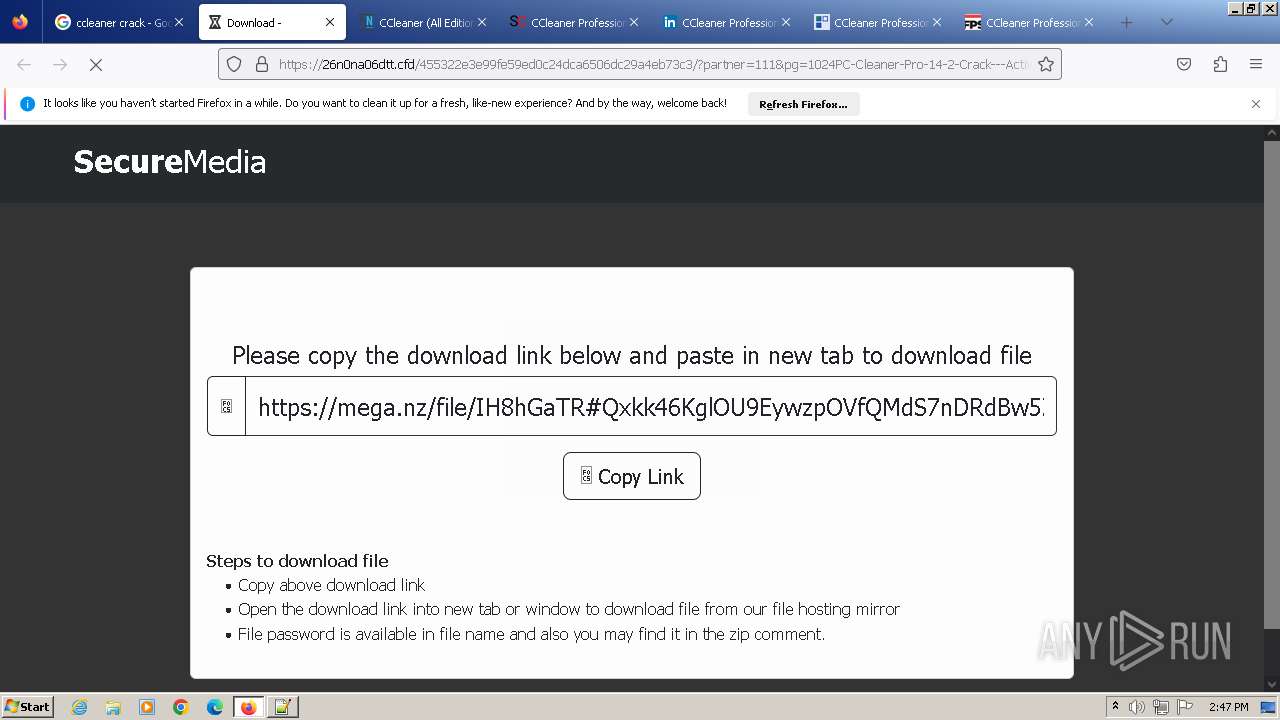This screenshot has height=720, width=1280.
Task: Launch Microsoft Edge from the taskbar
Action: (x=215, y=707)
